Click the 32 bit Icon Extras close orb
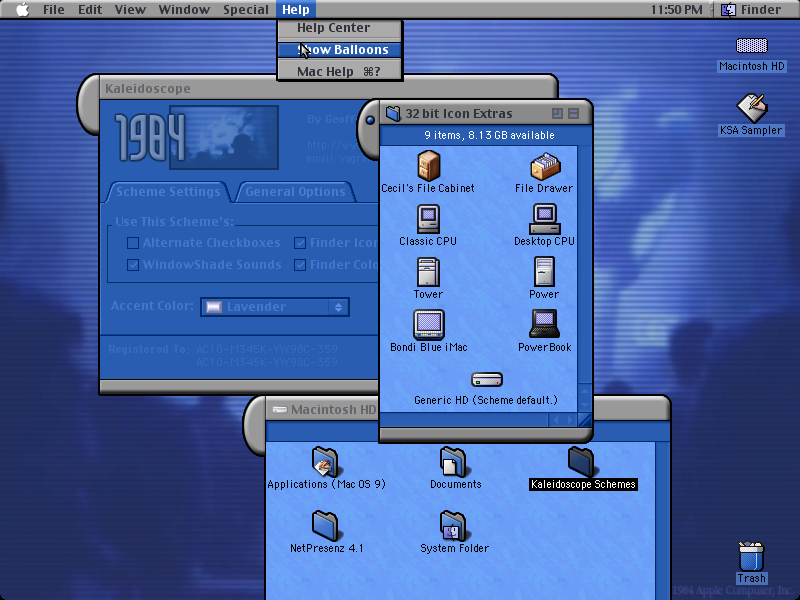Screen dimensions: 800x600 click(370, 120)
